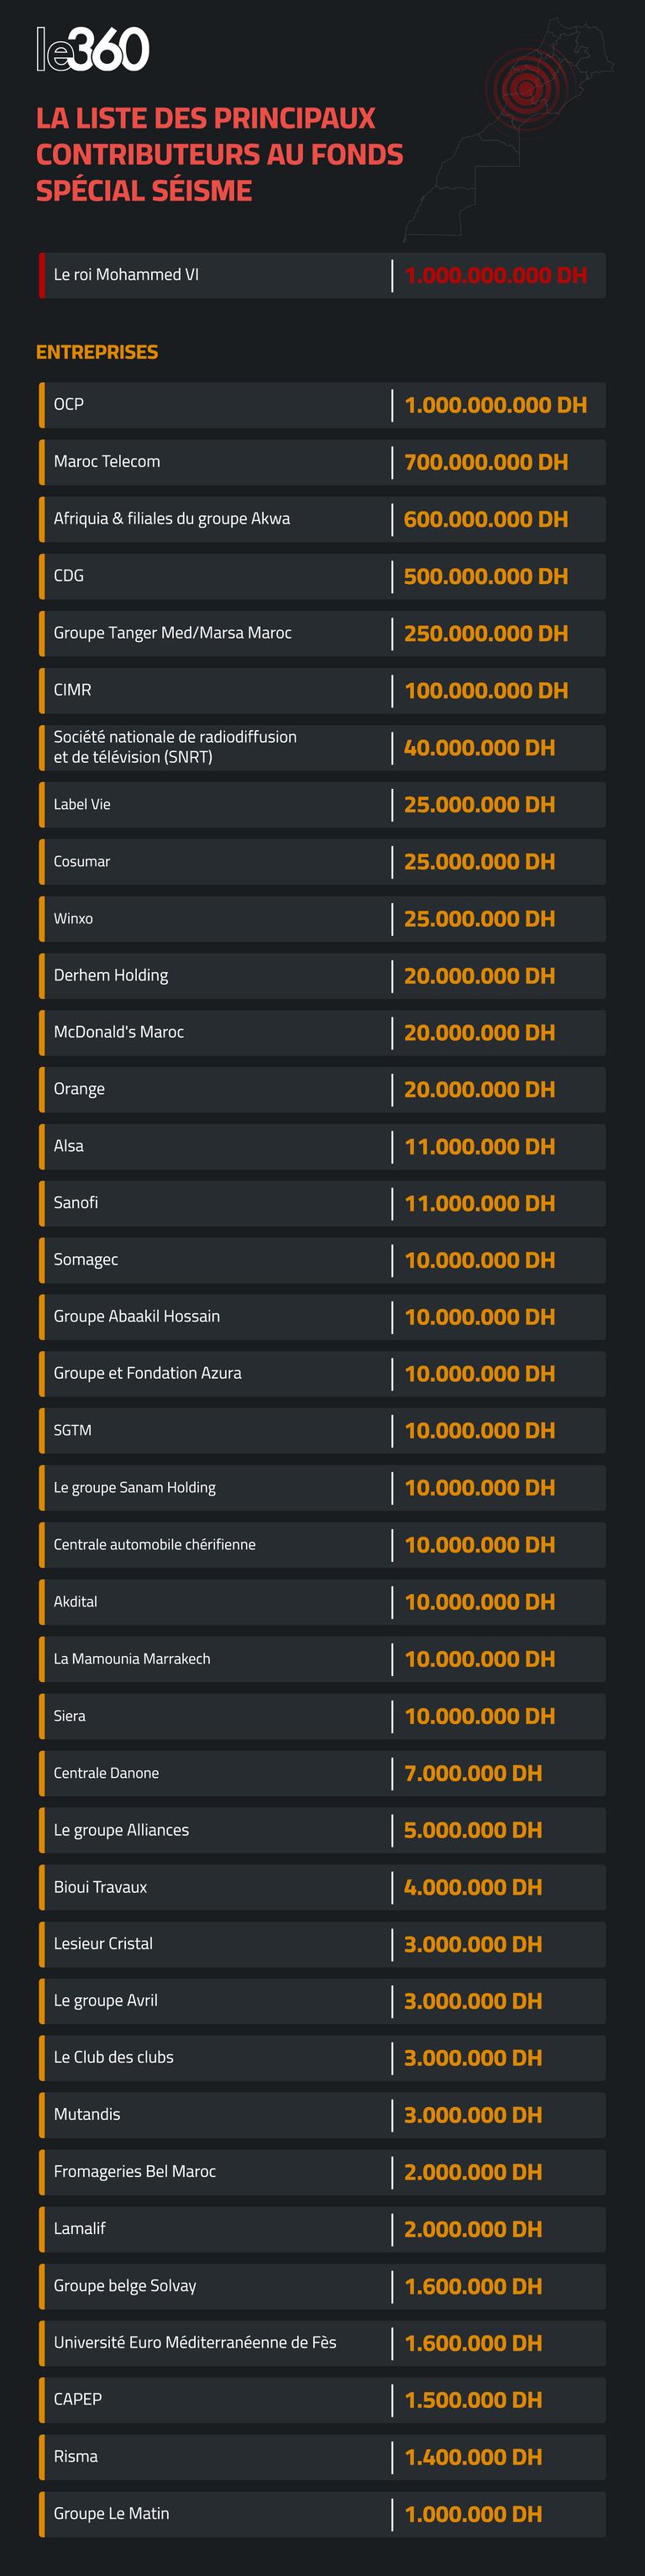Screen dimensions: 645x2576
Task: Click the La Mamounia Marrakech entry
Action: point(132,1659)
